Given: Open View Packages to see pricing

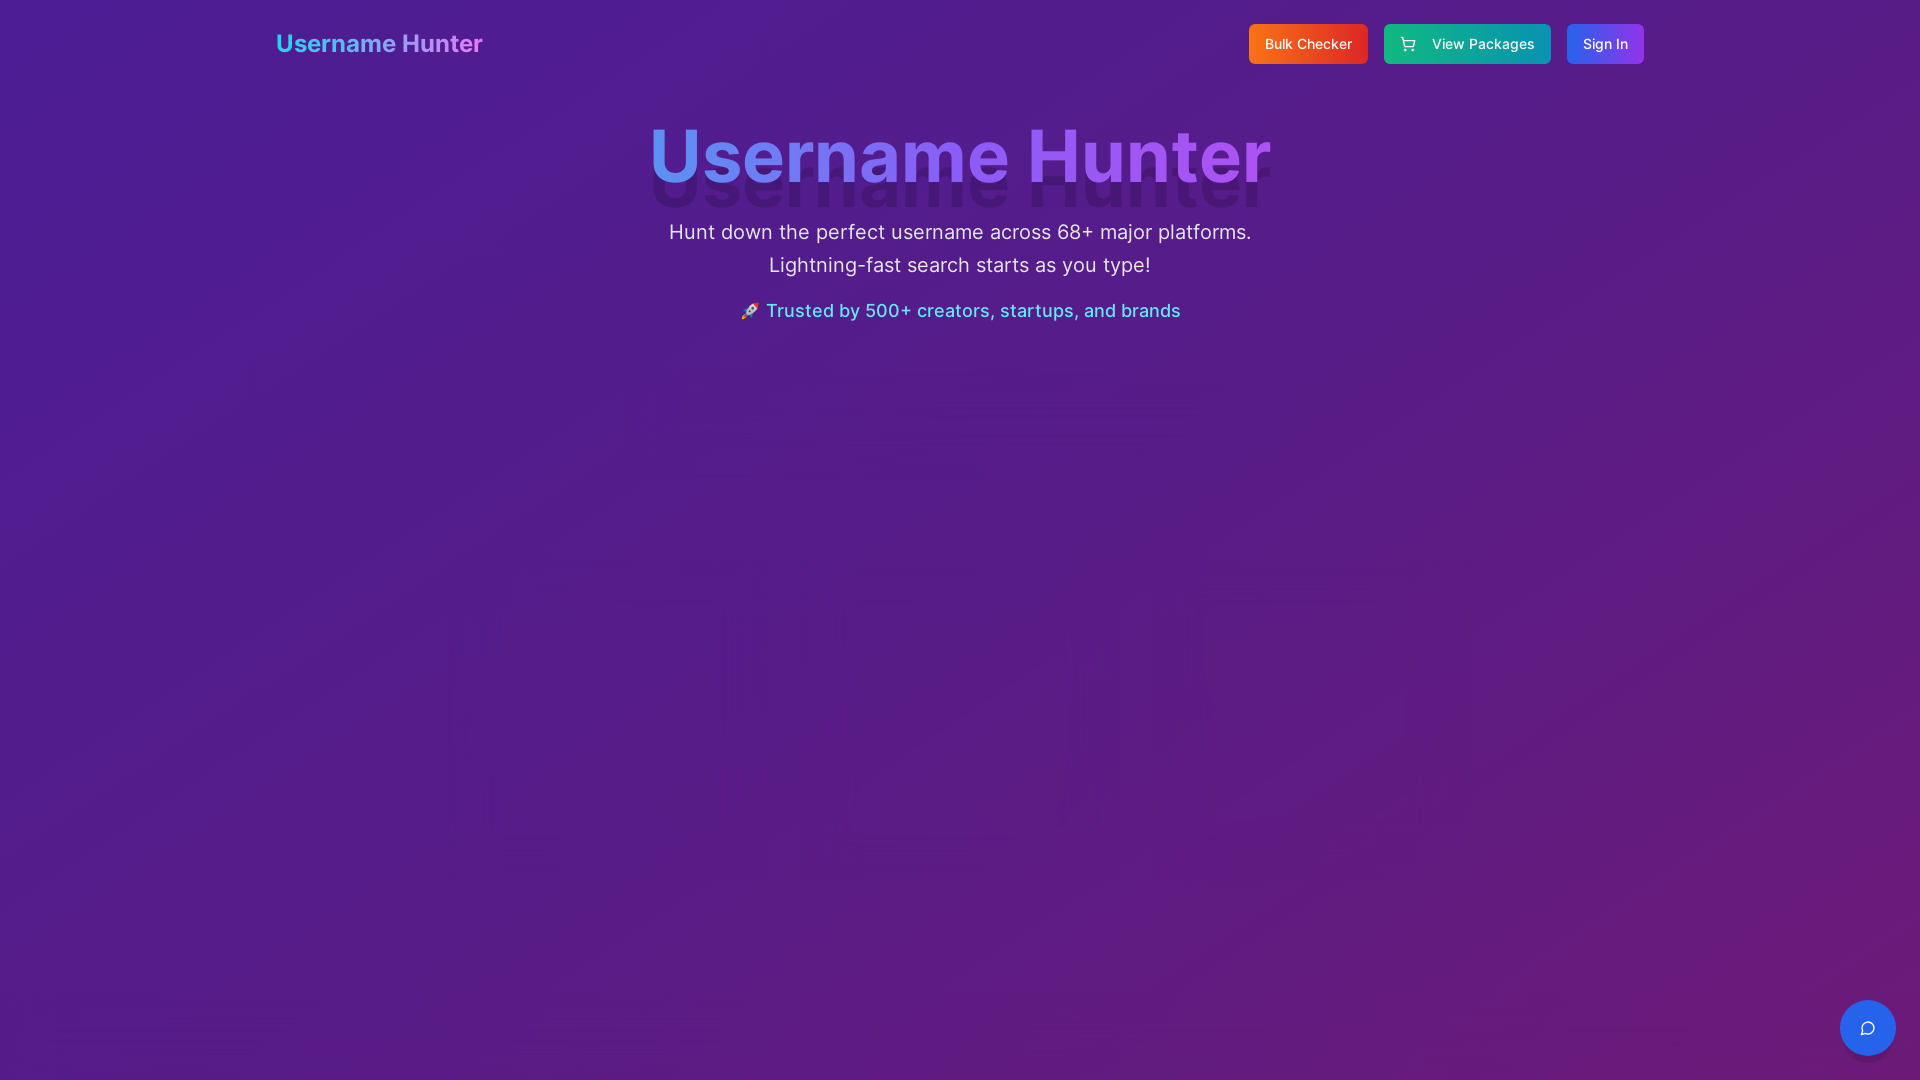Looking at the screenshot, I should (1466, 43).
